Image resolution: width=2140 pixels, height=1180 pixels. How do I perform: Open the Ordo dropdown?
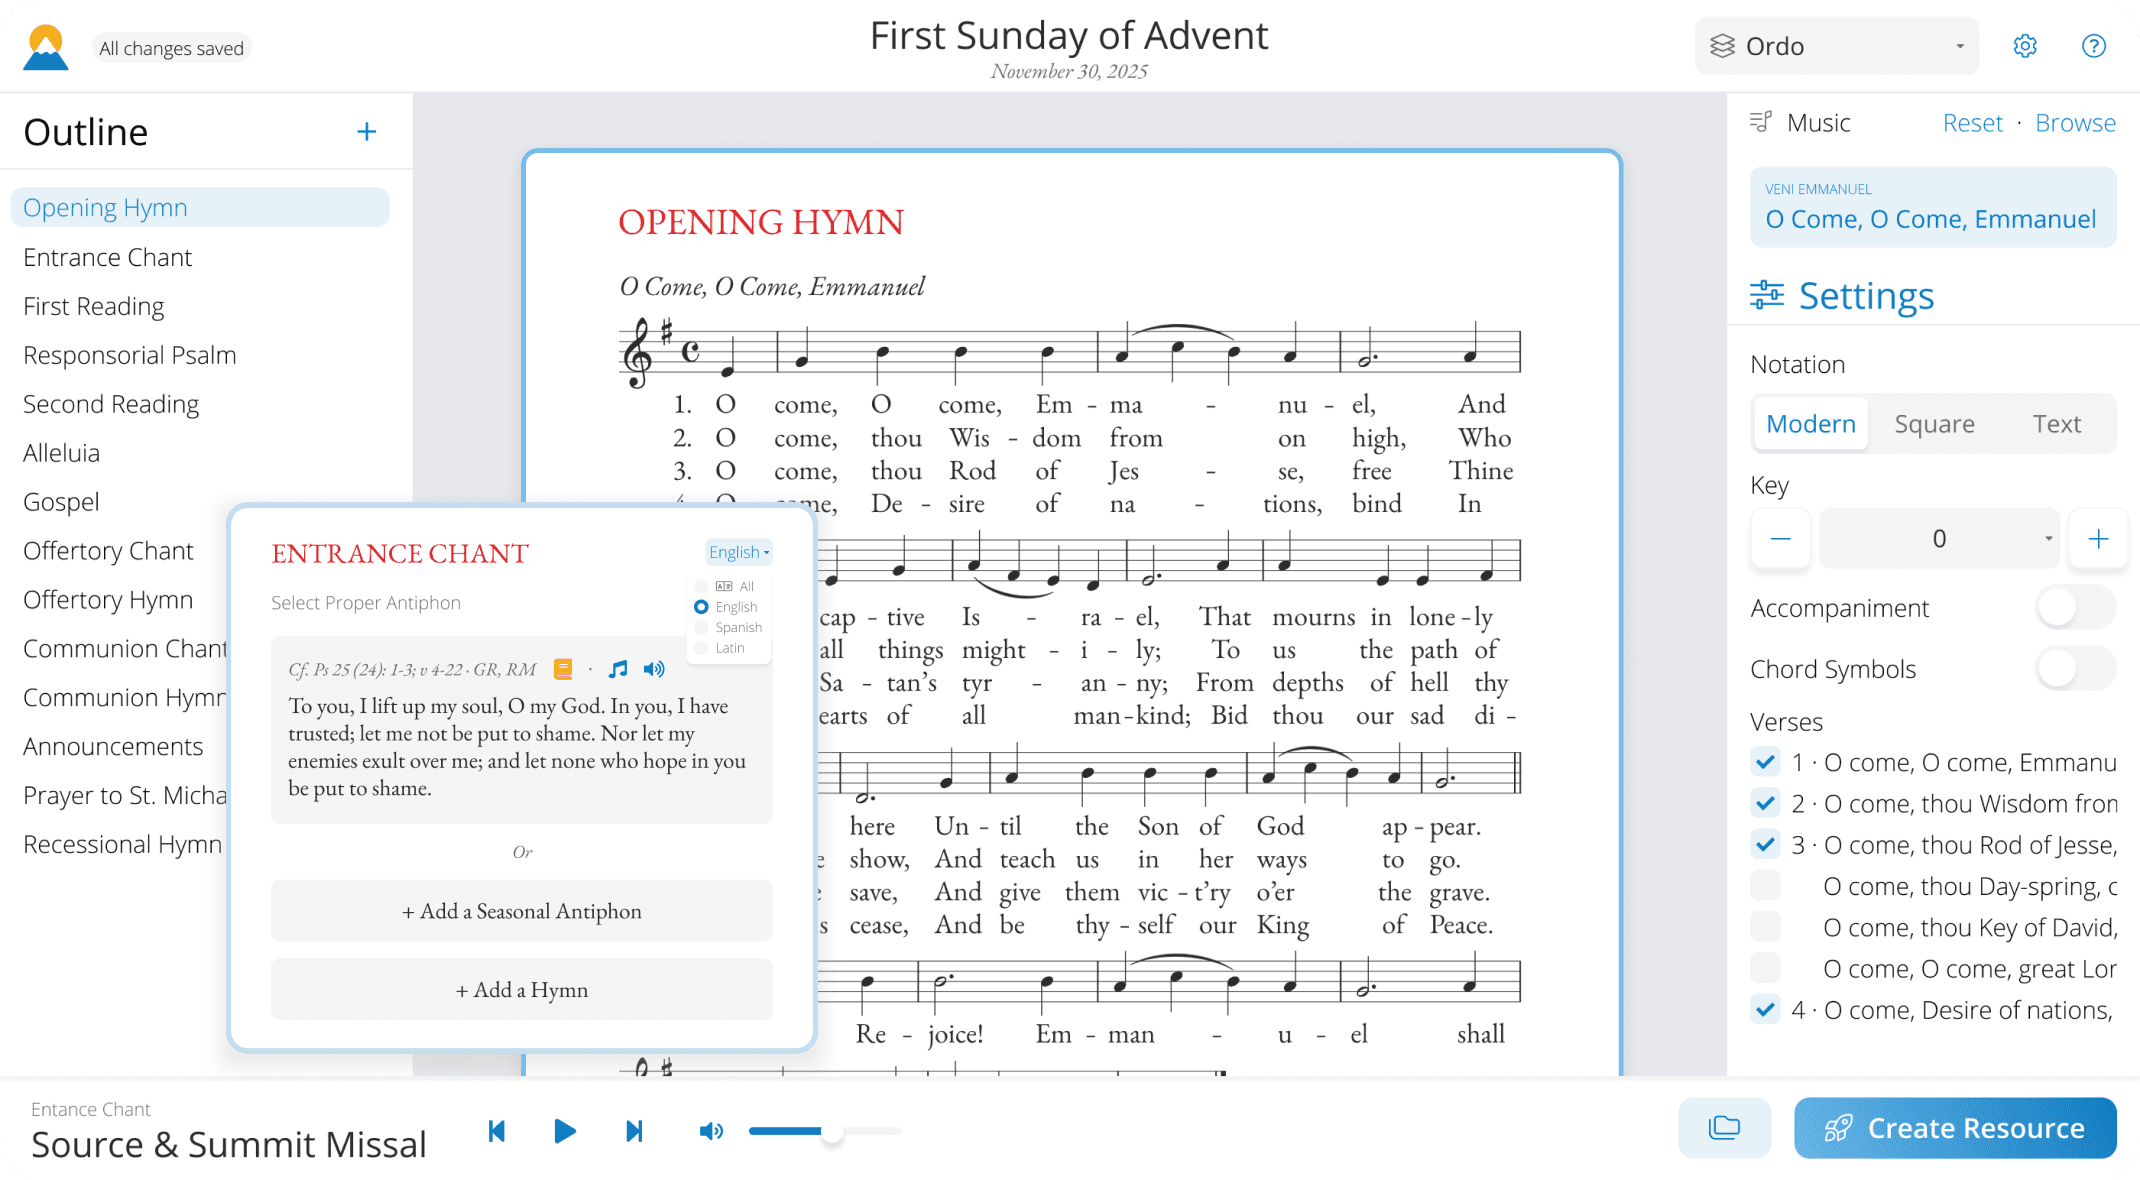tap(1836, 46)
